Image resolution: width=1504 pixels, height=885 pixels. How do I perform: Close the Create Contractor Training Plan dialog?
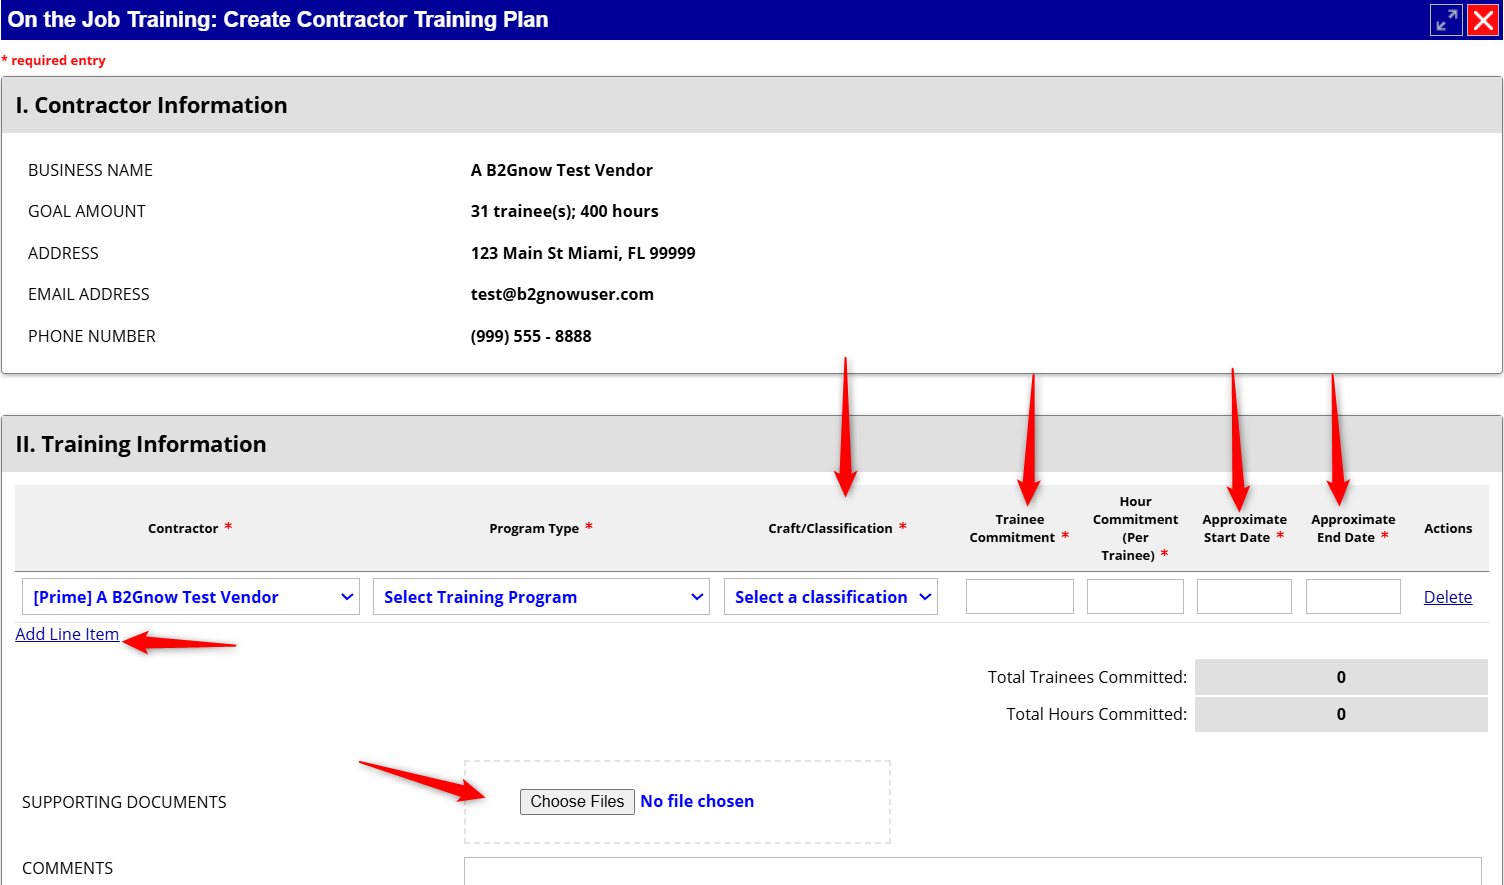[1483, 20]
